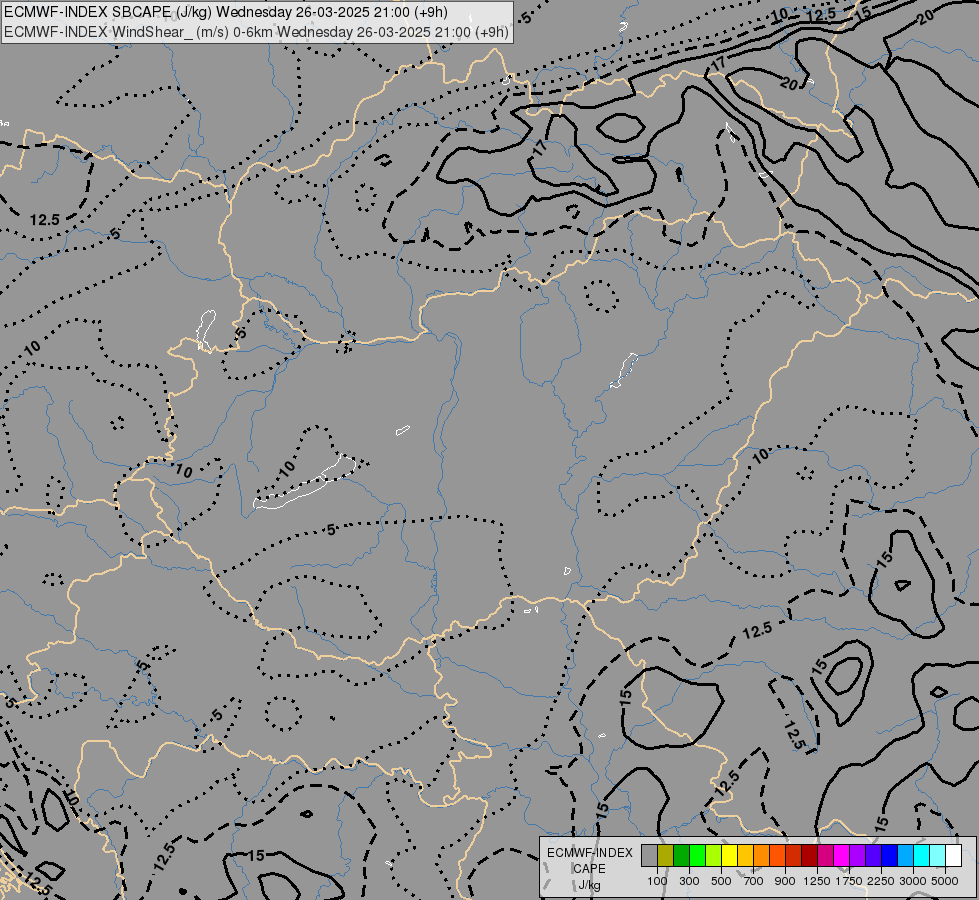Click the 300 value on legend scale
Screen dimensions: 979x900
[x=689, y=881]
